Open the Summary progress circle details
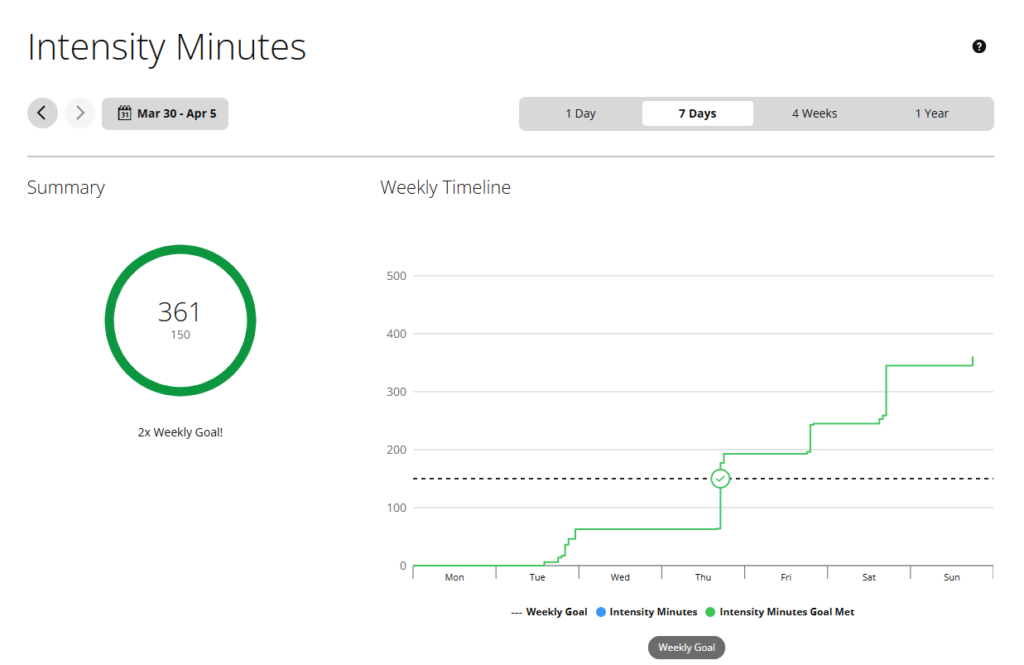Screen dimensions: 1024x665 180,320
